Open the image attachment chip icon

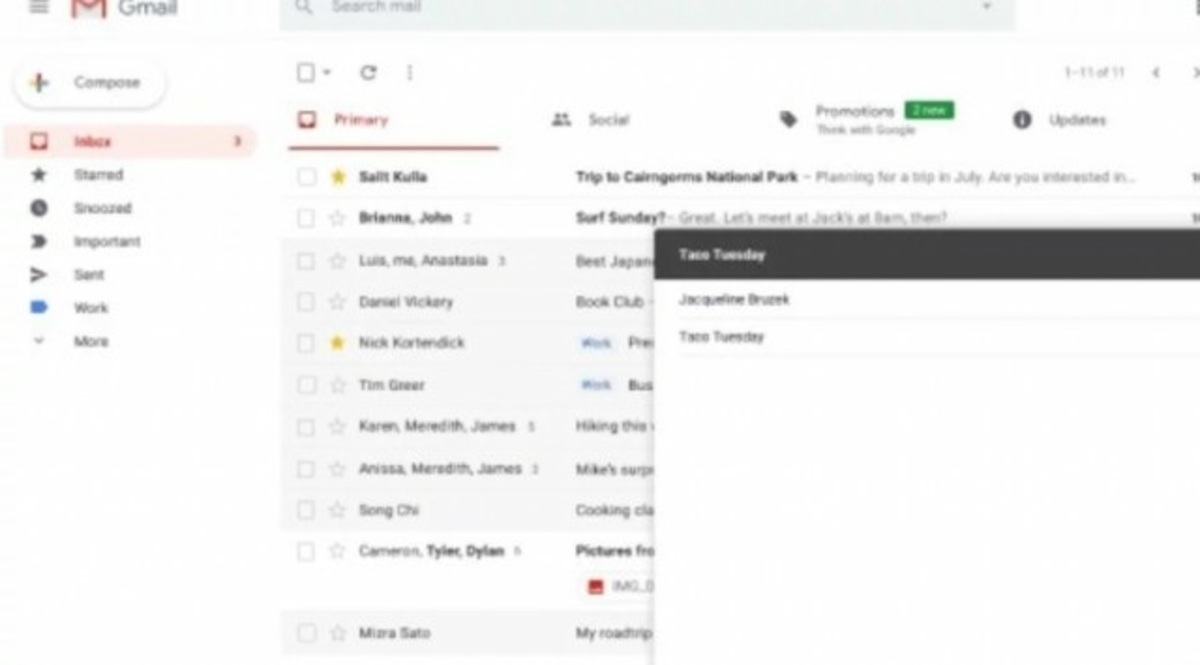click(x=596, y=587)
